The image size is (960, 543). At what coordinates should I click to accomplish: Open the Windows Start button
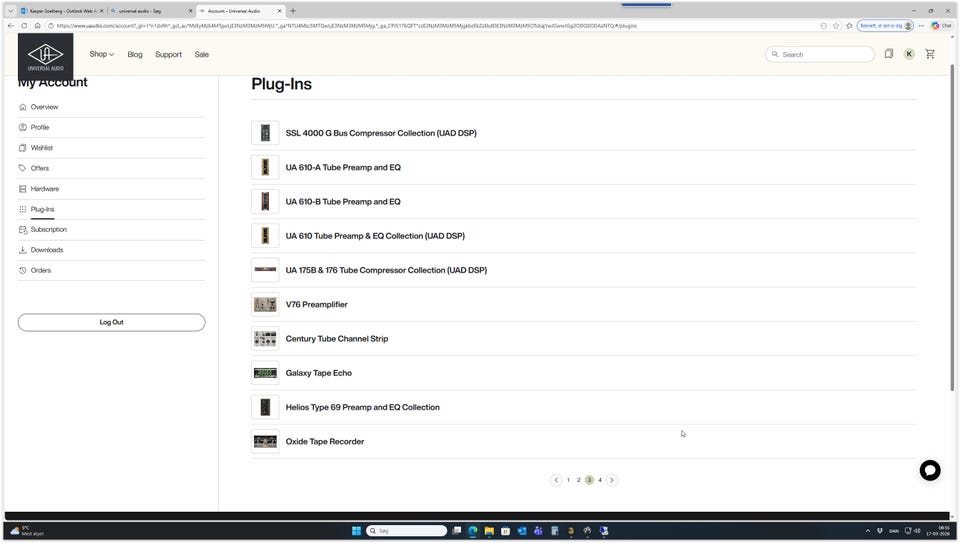356,531
